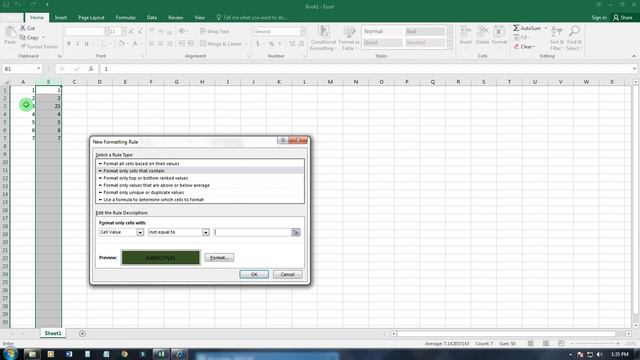The height and width of the screenshot is (360, 640).
Task: Switch to the Data ribbon tab
Action: point(152,18)
